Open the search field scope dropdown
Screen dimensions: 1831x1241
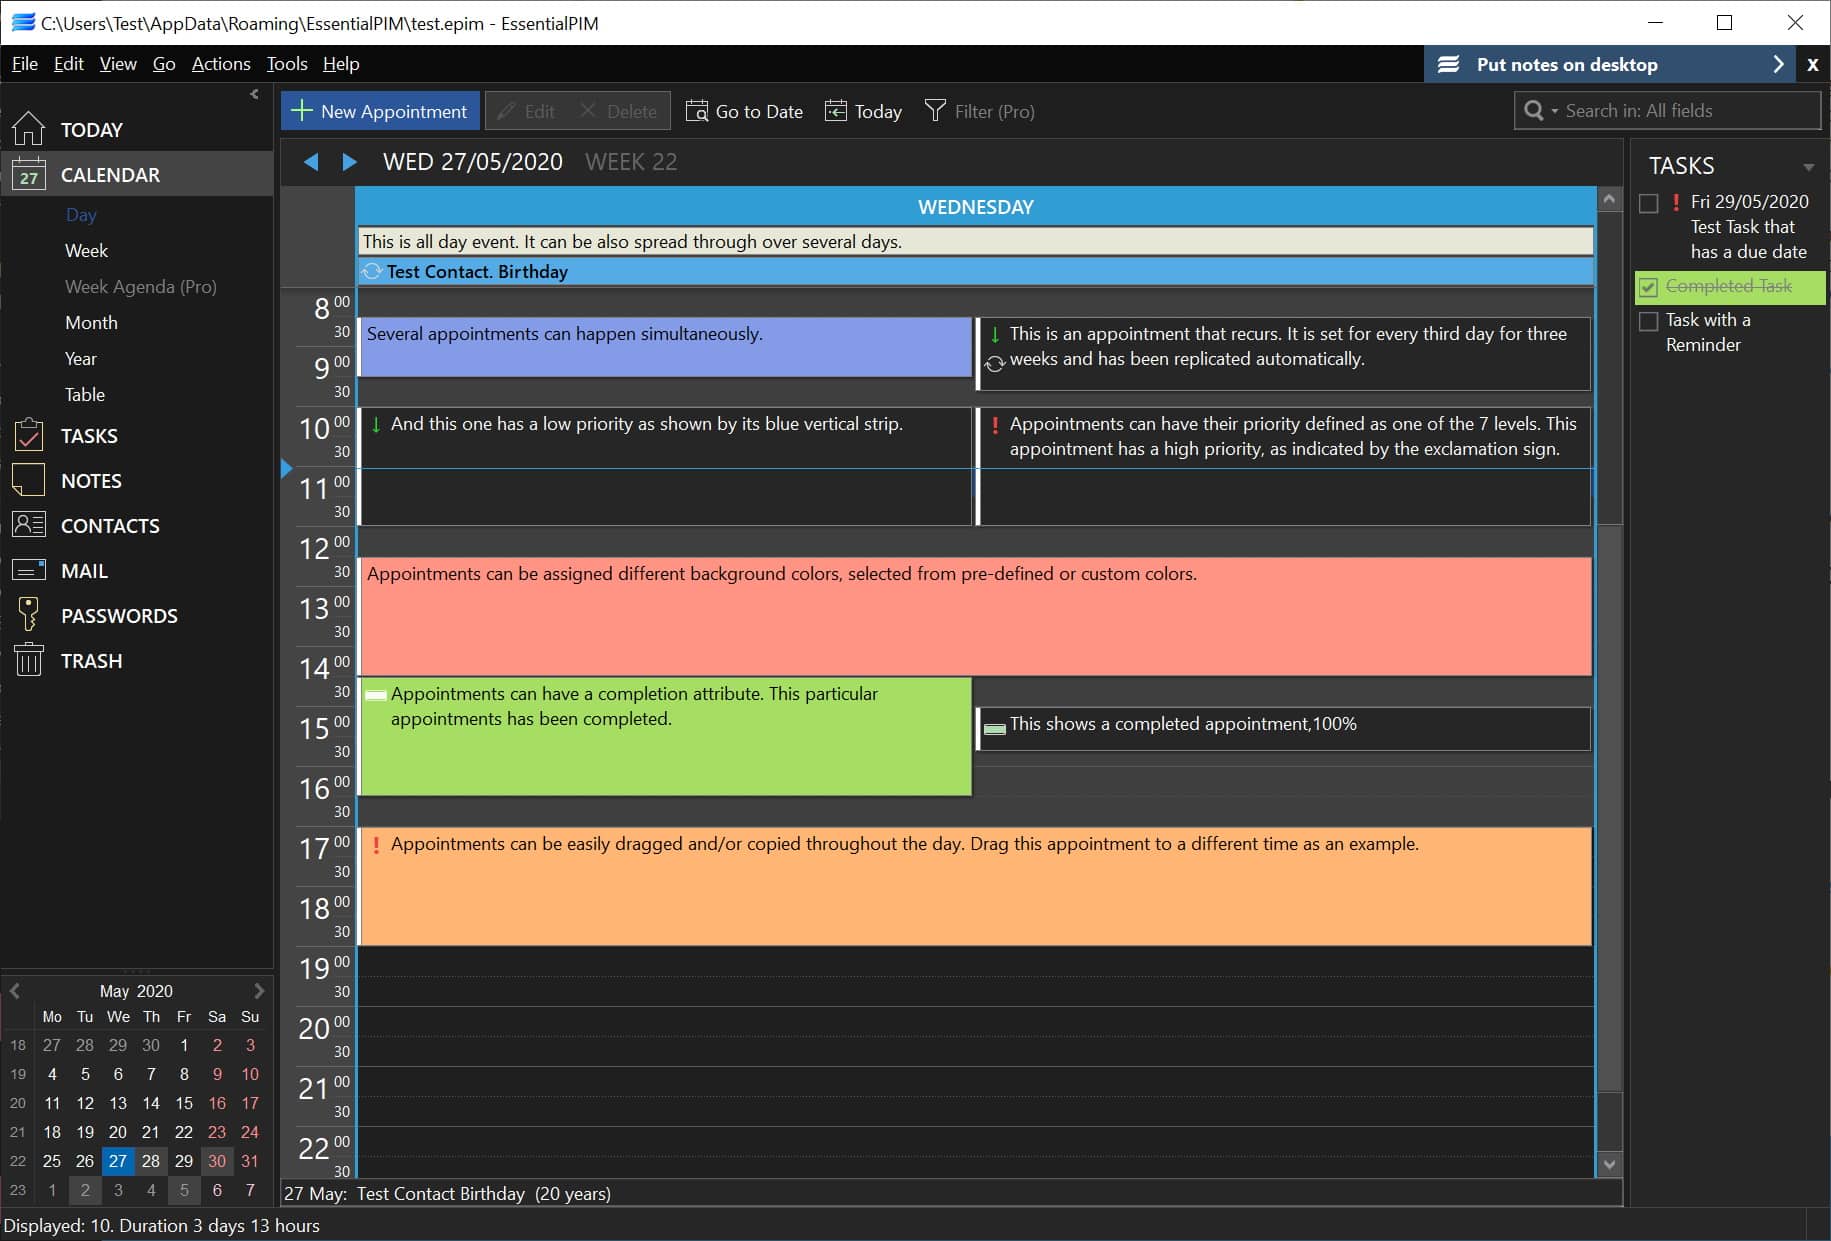(x=1554, y=111)
